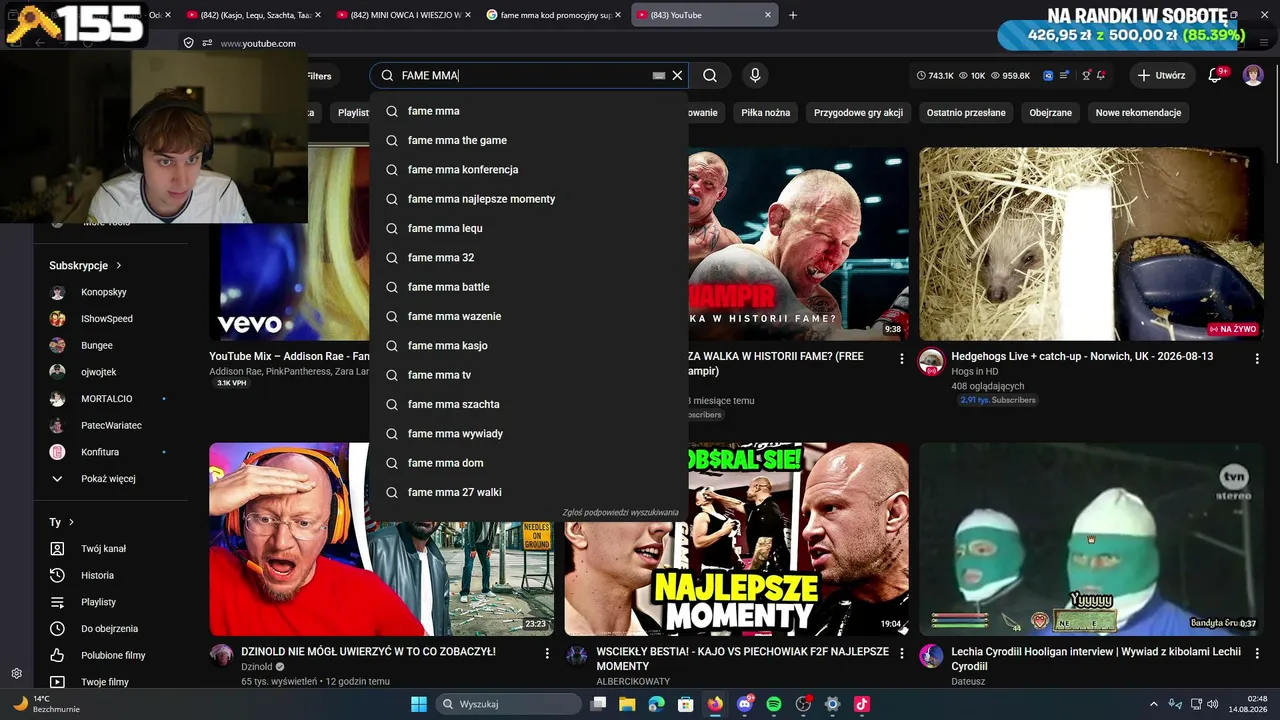Filter the feed by the Piłka nożna chip
1280x720 pixels.
tap(766, 113)
